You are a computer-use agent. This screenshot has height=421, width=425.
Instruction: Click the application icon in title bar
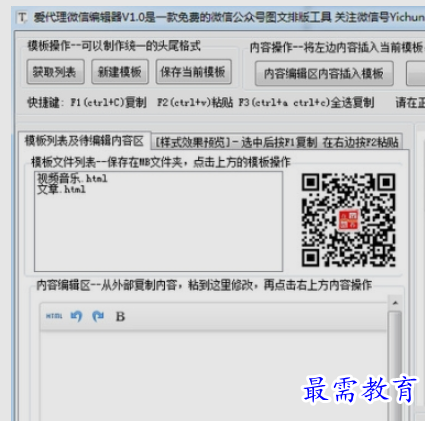22,17
